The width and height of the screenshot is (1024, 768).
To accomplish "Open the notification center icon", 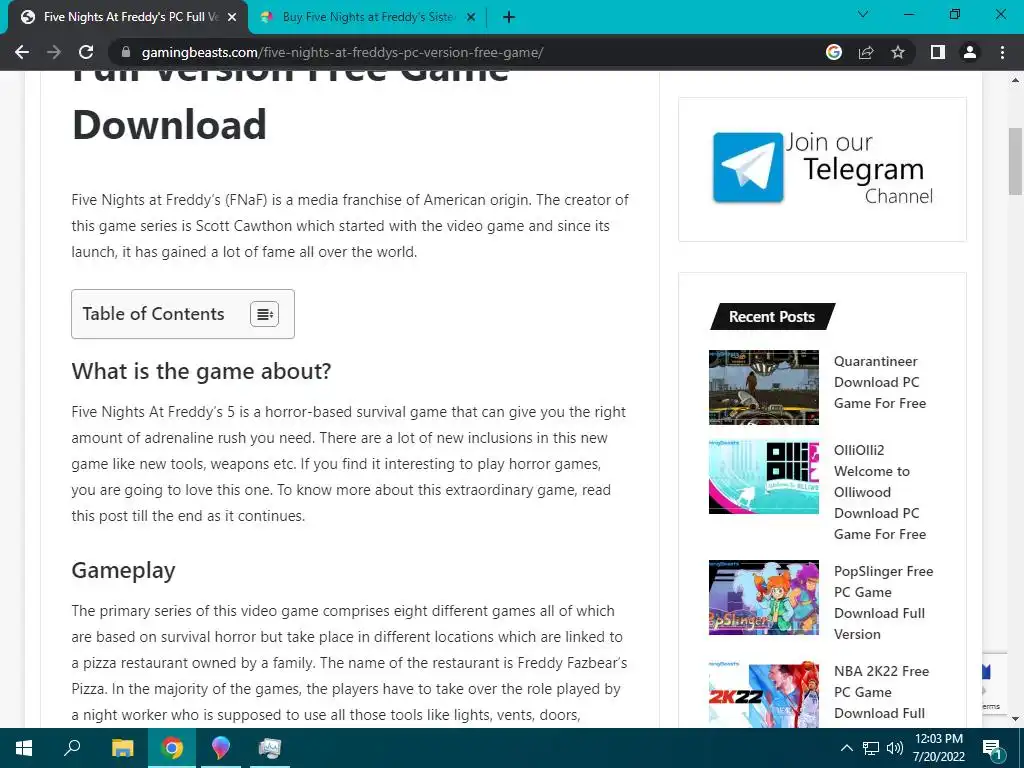I will click(x=992, y=748).
